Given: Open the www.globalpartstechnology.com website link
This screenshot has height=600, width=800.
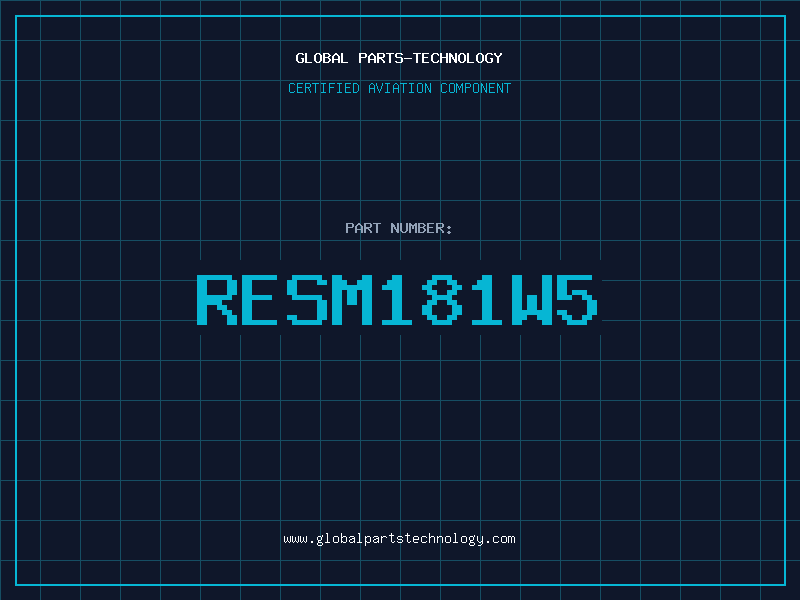Looking at the screenshot, I should tap(399, 539).
